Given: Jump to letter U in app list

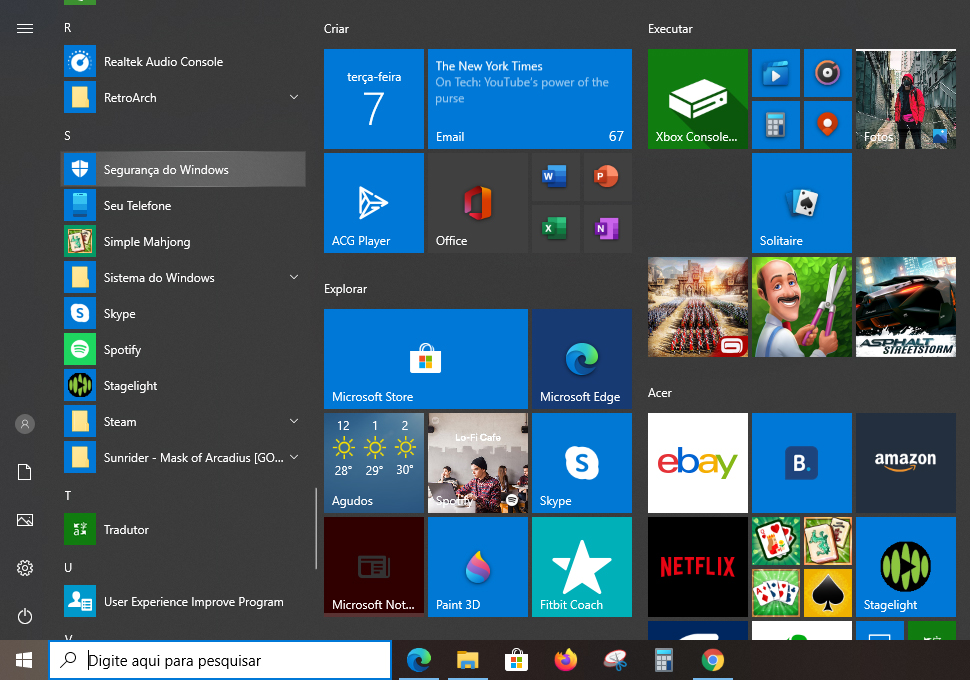Looking at the screenshot, I should pos(68,567).
